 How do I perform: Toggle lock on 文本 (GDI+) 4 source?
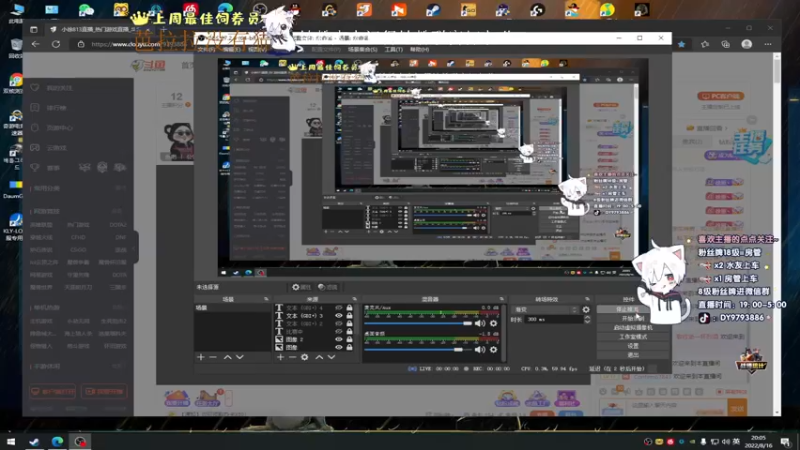[349, 308]
